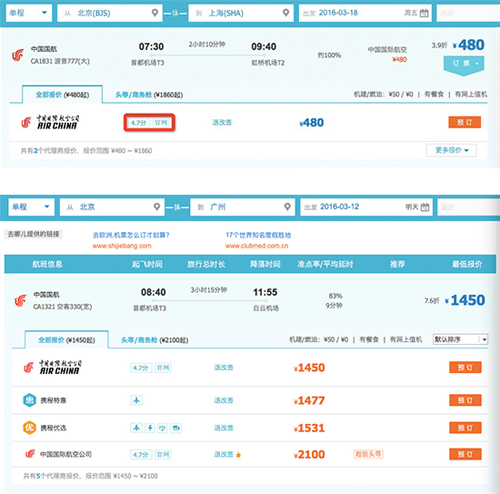Open the 默认排序 sort dropdown
This screenshot has height=494, width=500.
coord(460,339)
